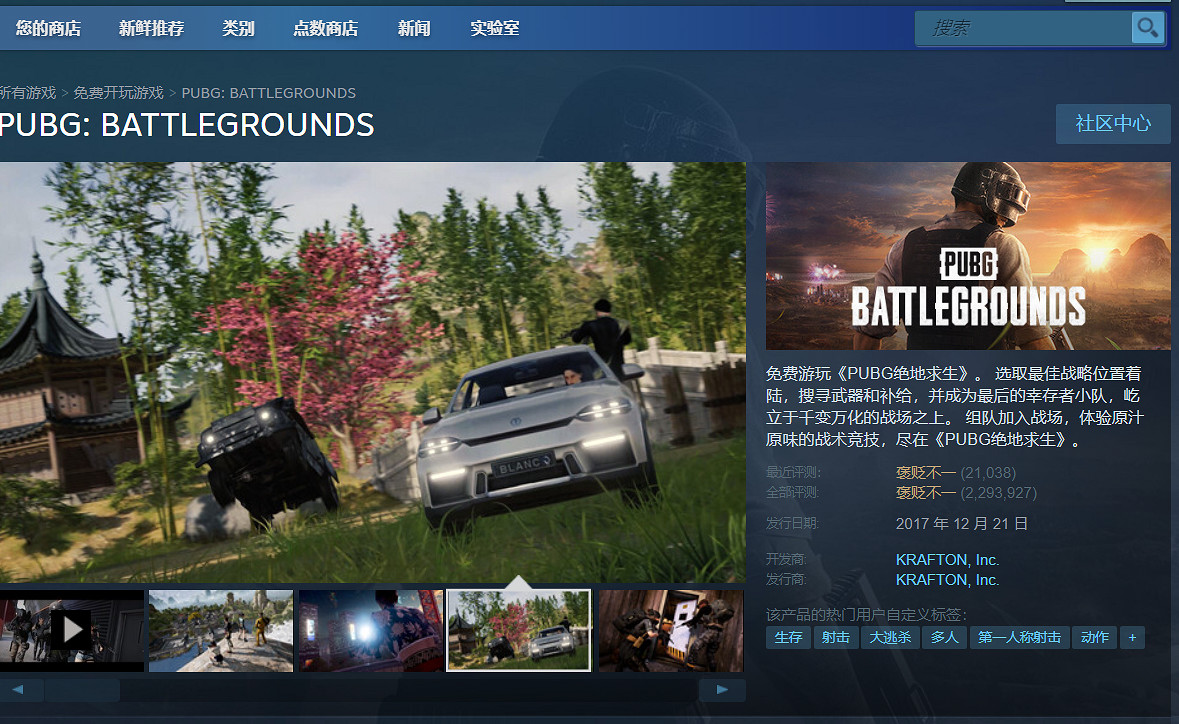Open the 新鲜推荐 menu
Screen dimensions: 1179x724
[x=151, y=28]
